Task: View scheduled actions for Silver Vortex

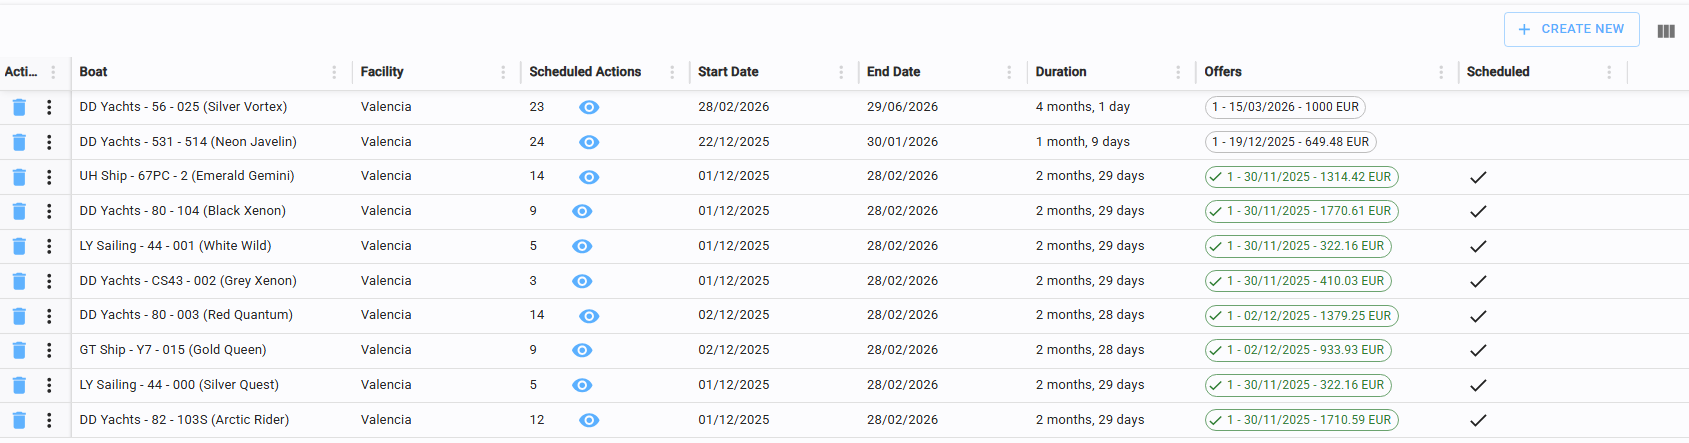Action: tap(589, 108)
